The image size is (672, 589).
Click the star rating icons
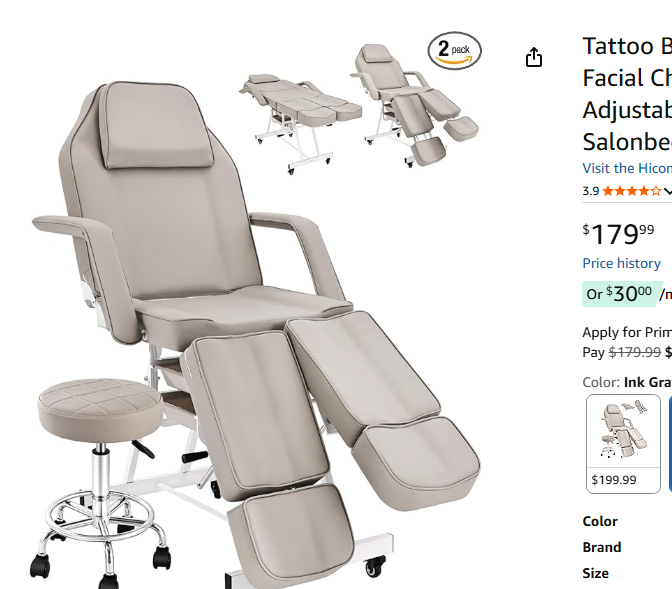click(x=631, y=191)
